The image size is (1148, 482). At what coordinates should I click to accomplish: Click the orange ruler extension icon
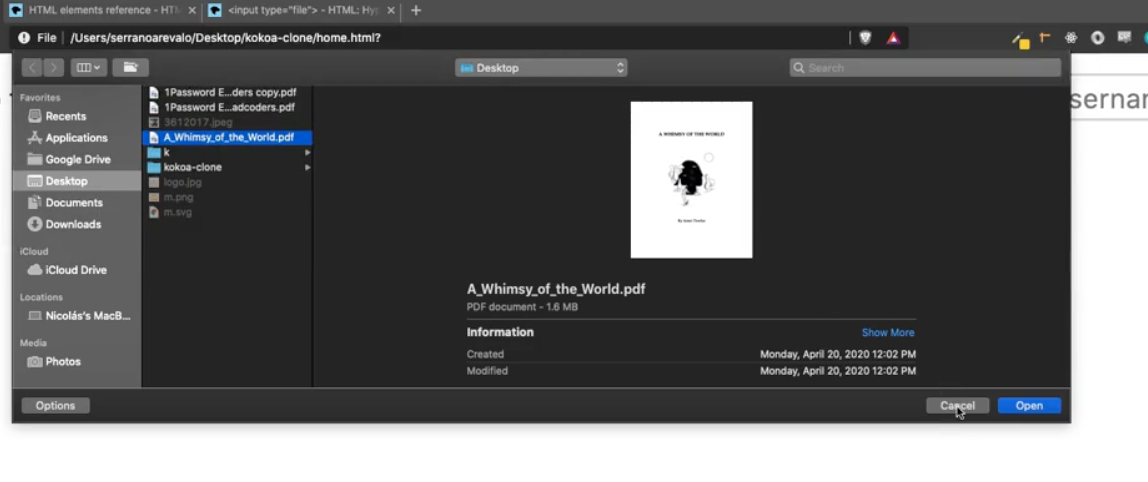coord(1045,38)
